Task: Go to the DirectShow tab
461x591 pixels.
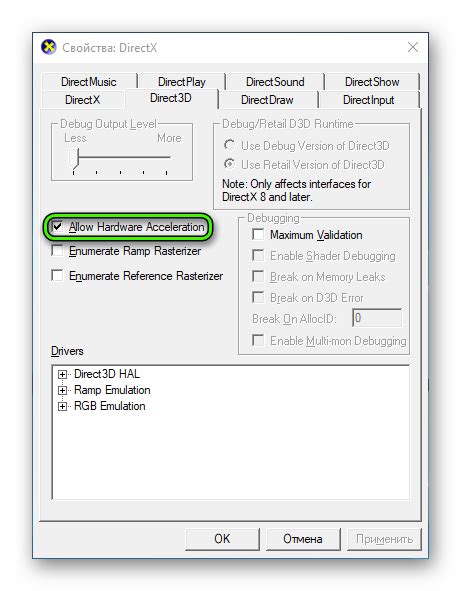Action: [x=372, y=82]
